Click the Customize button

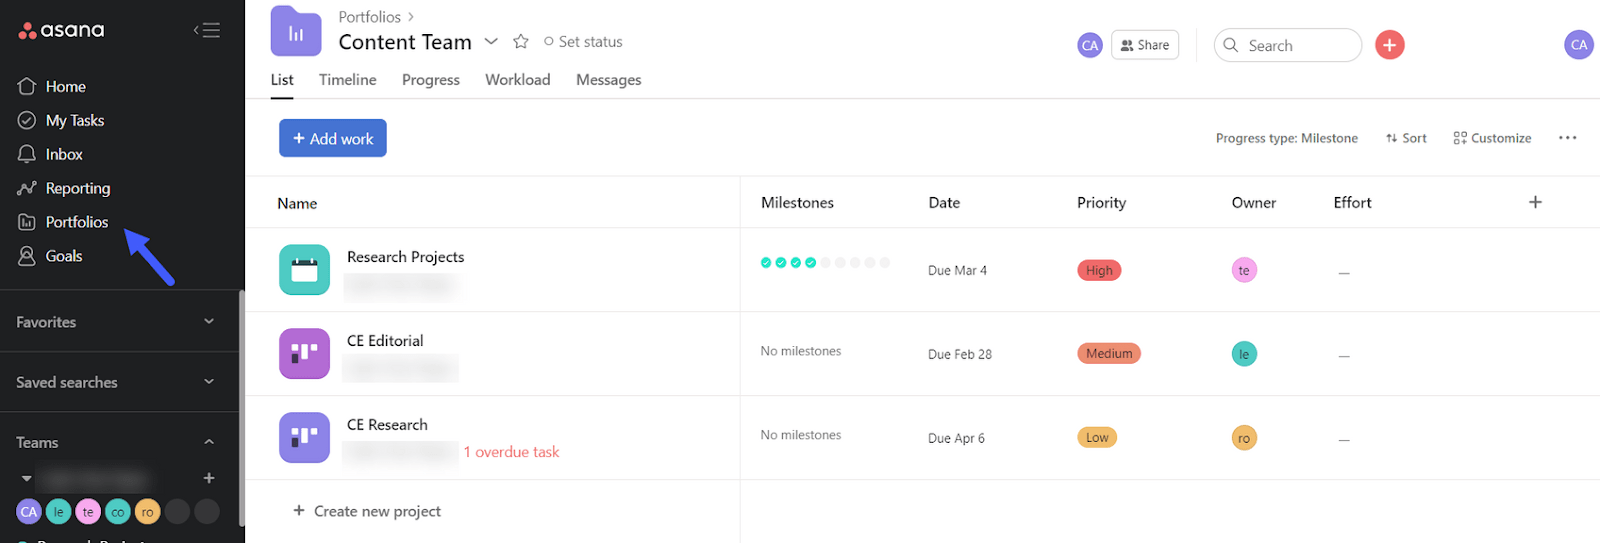(1492, 138)
